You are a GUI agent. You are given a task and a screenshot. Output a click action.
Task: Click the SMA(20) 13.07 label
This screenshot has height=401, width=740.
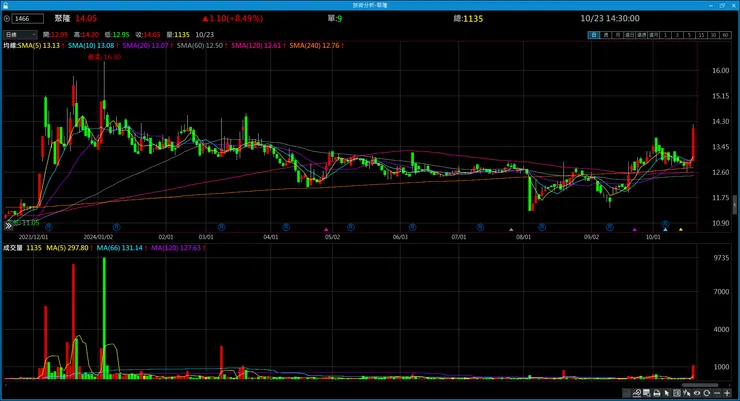pyautogui.click(x=145, y=46)
